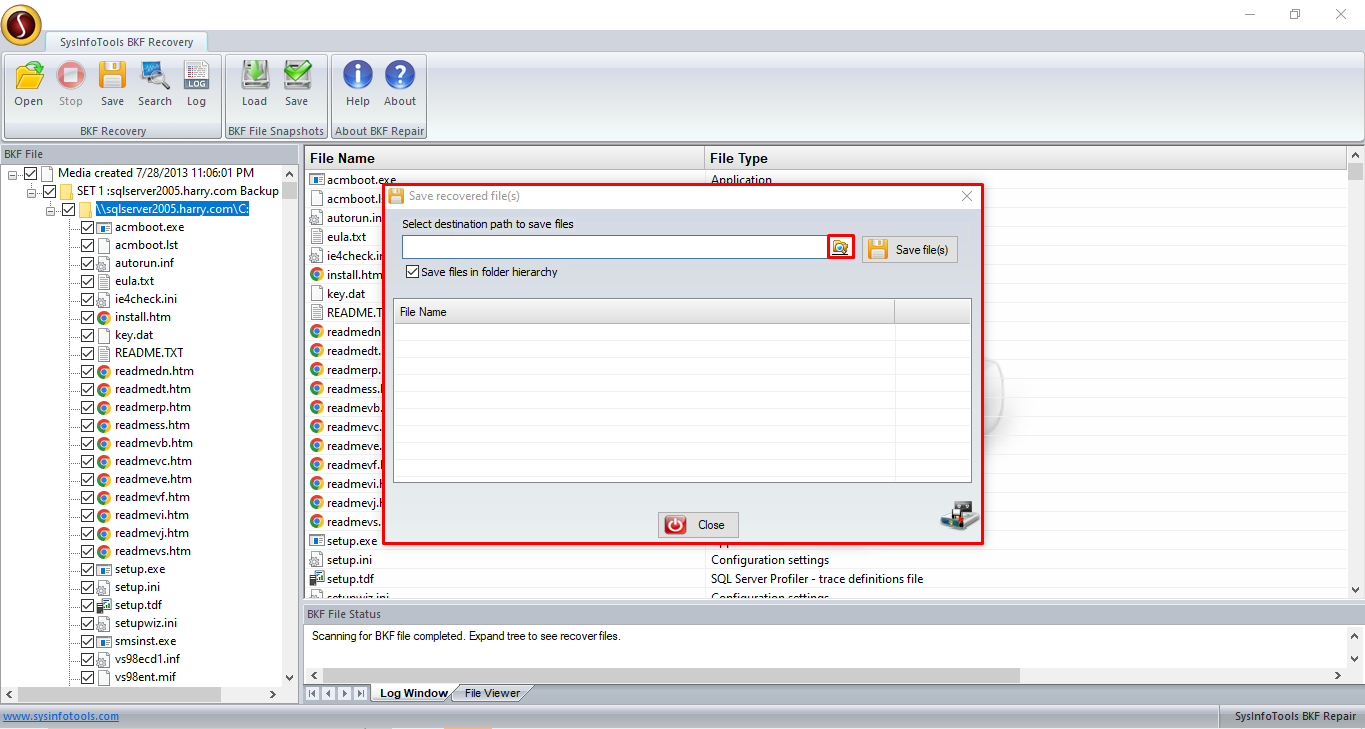Toggle Save files in folder hierarchy checkbox

coord(412,272)
